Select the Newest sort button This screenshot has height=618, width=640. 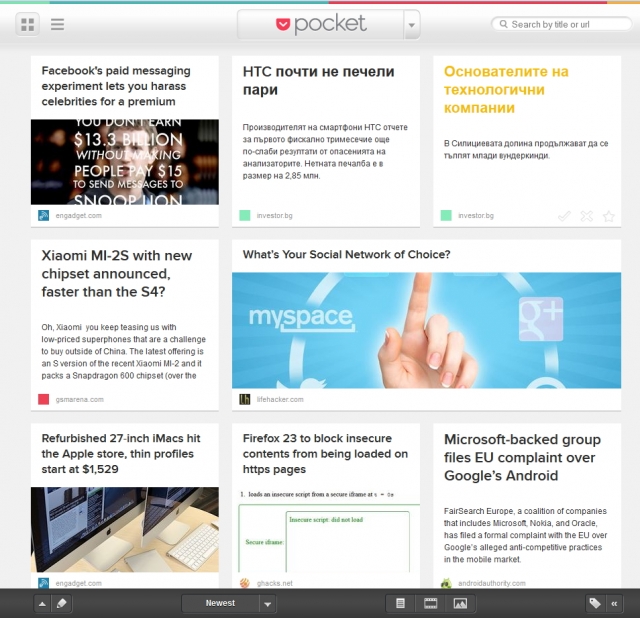[x=220, y=603]
